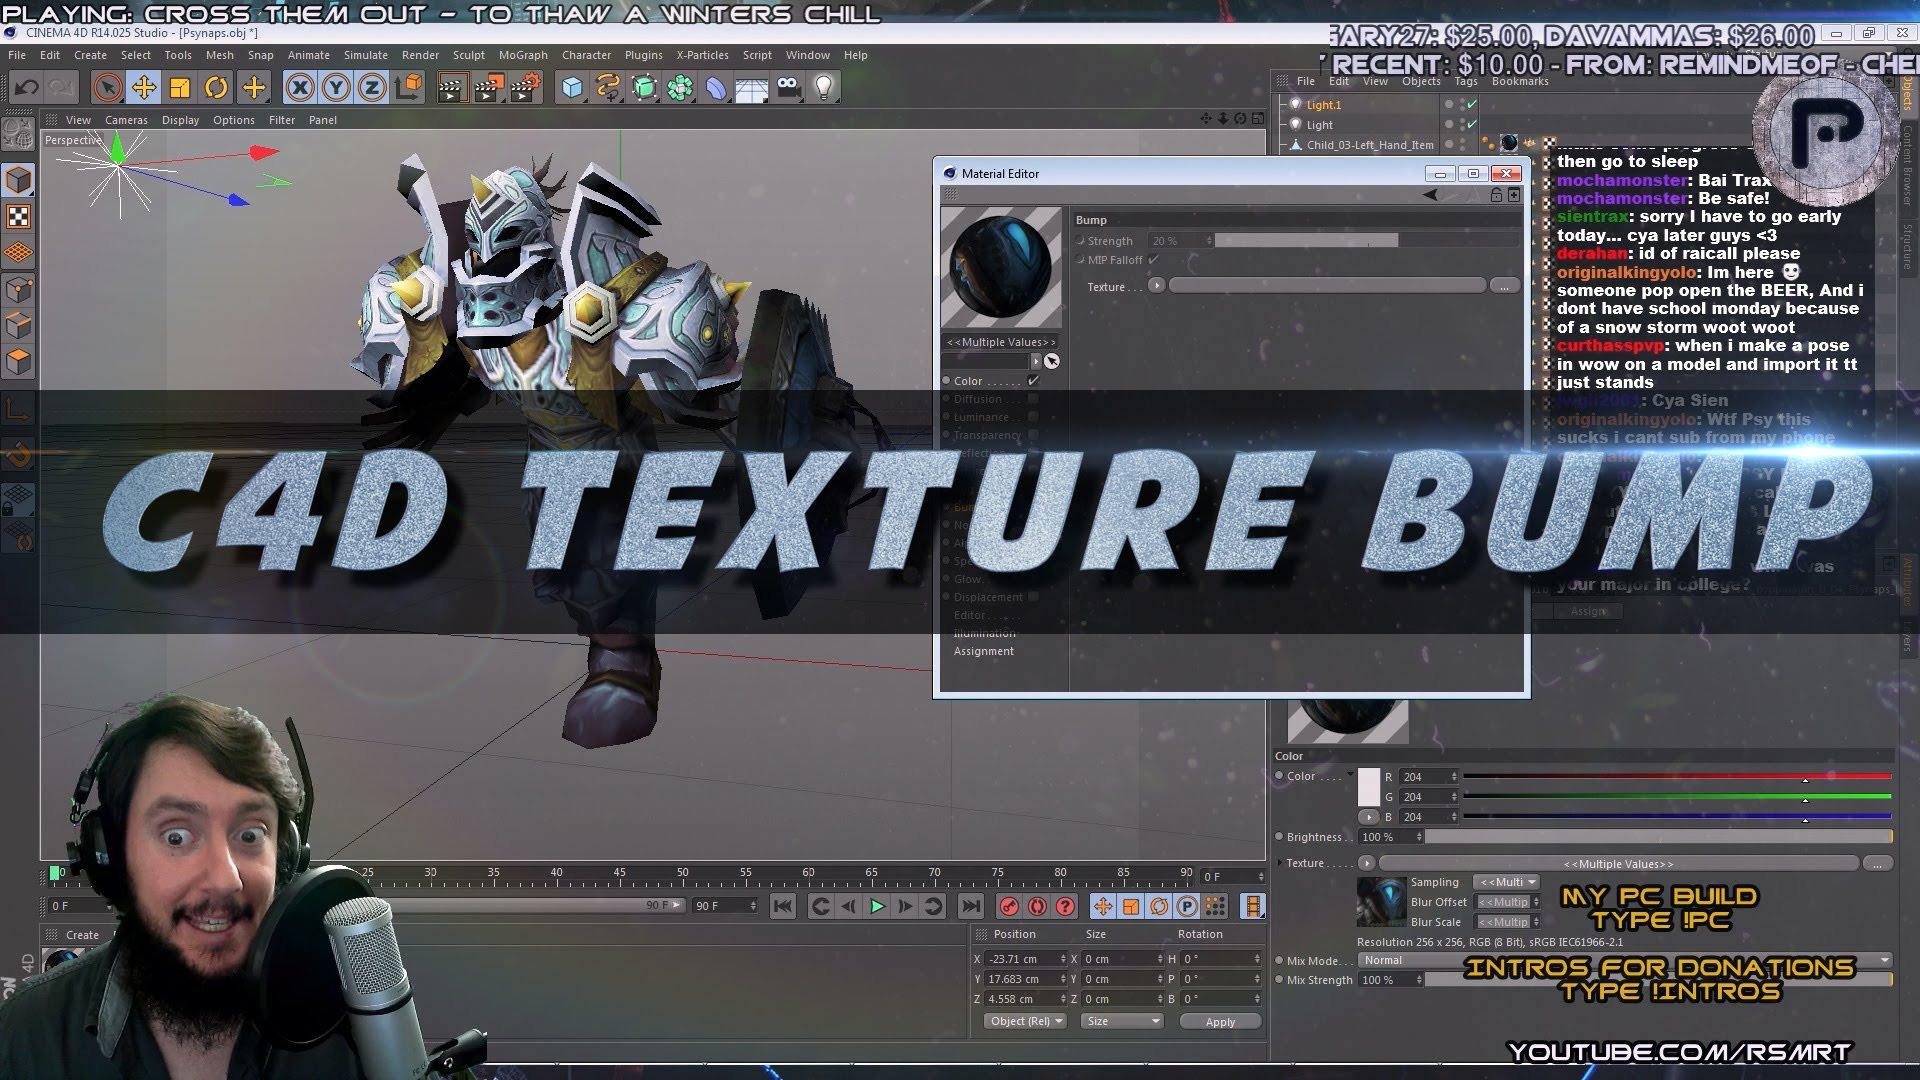Toggle Light.1 enabled checkmark
Viewport: 1920px width, 1080px height.
pos(1472,104)
